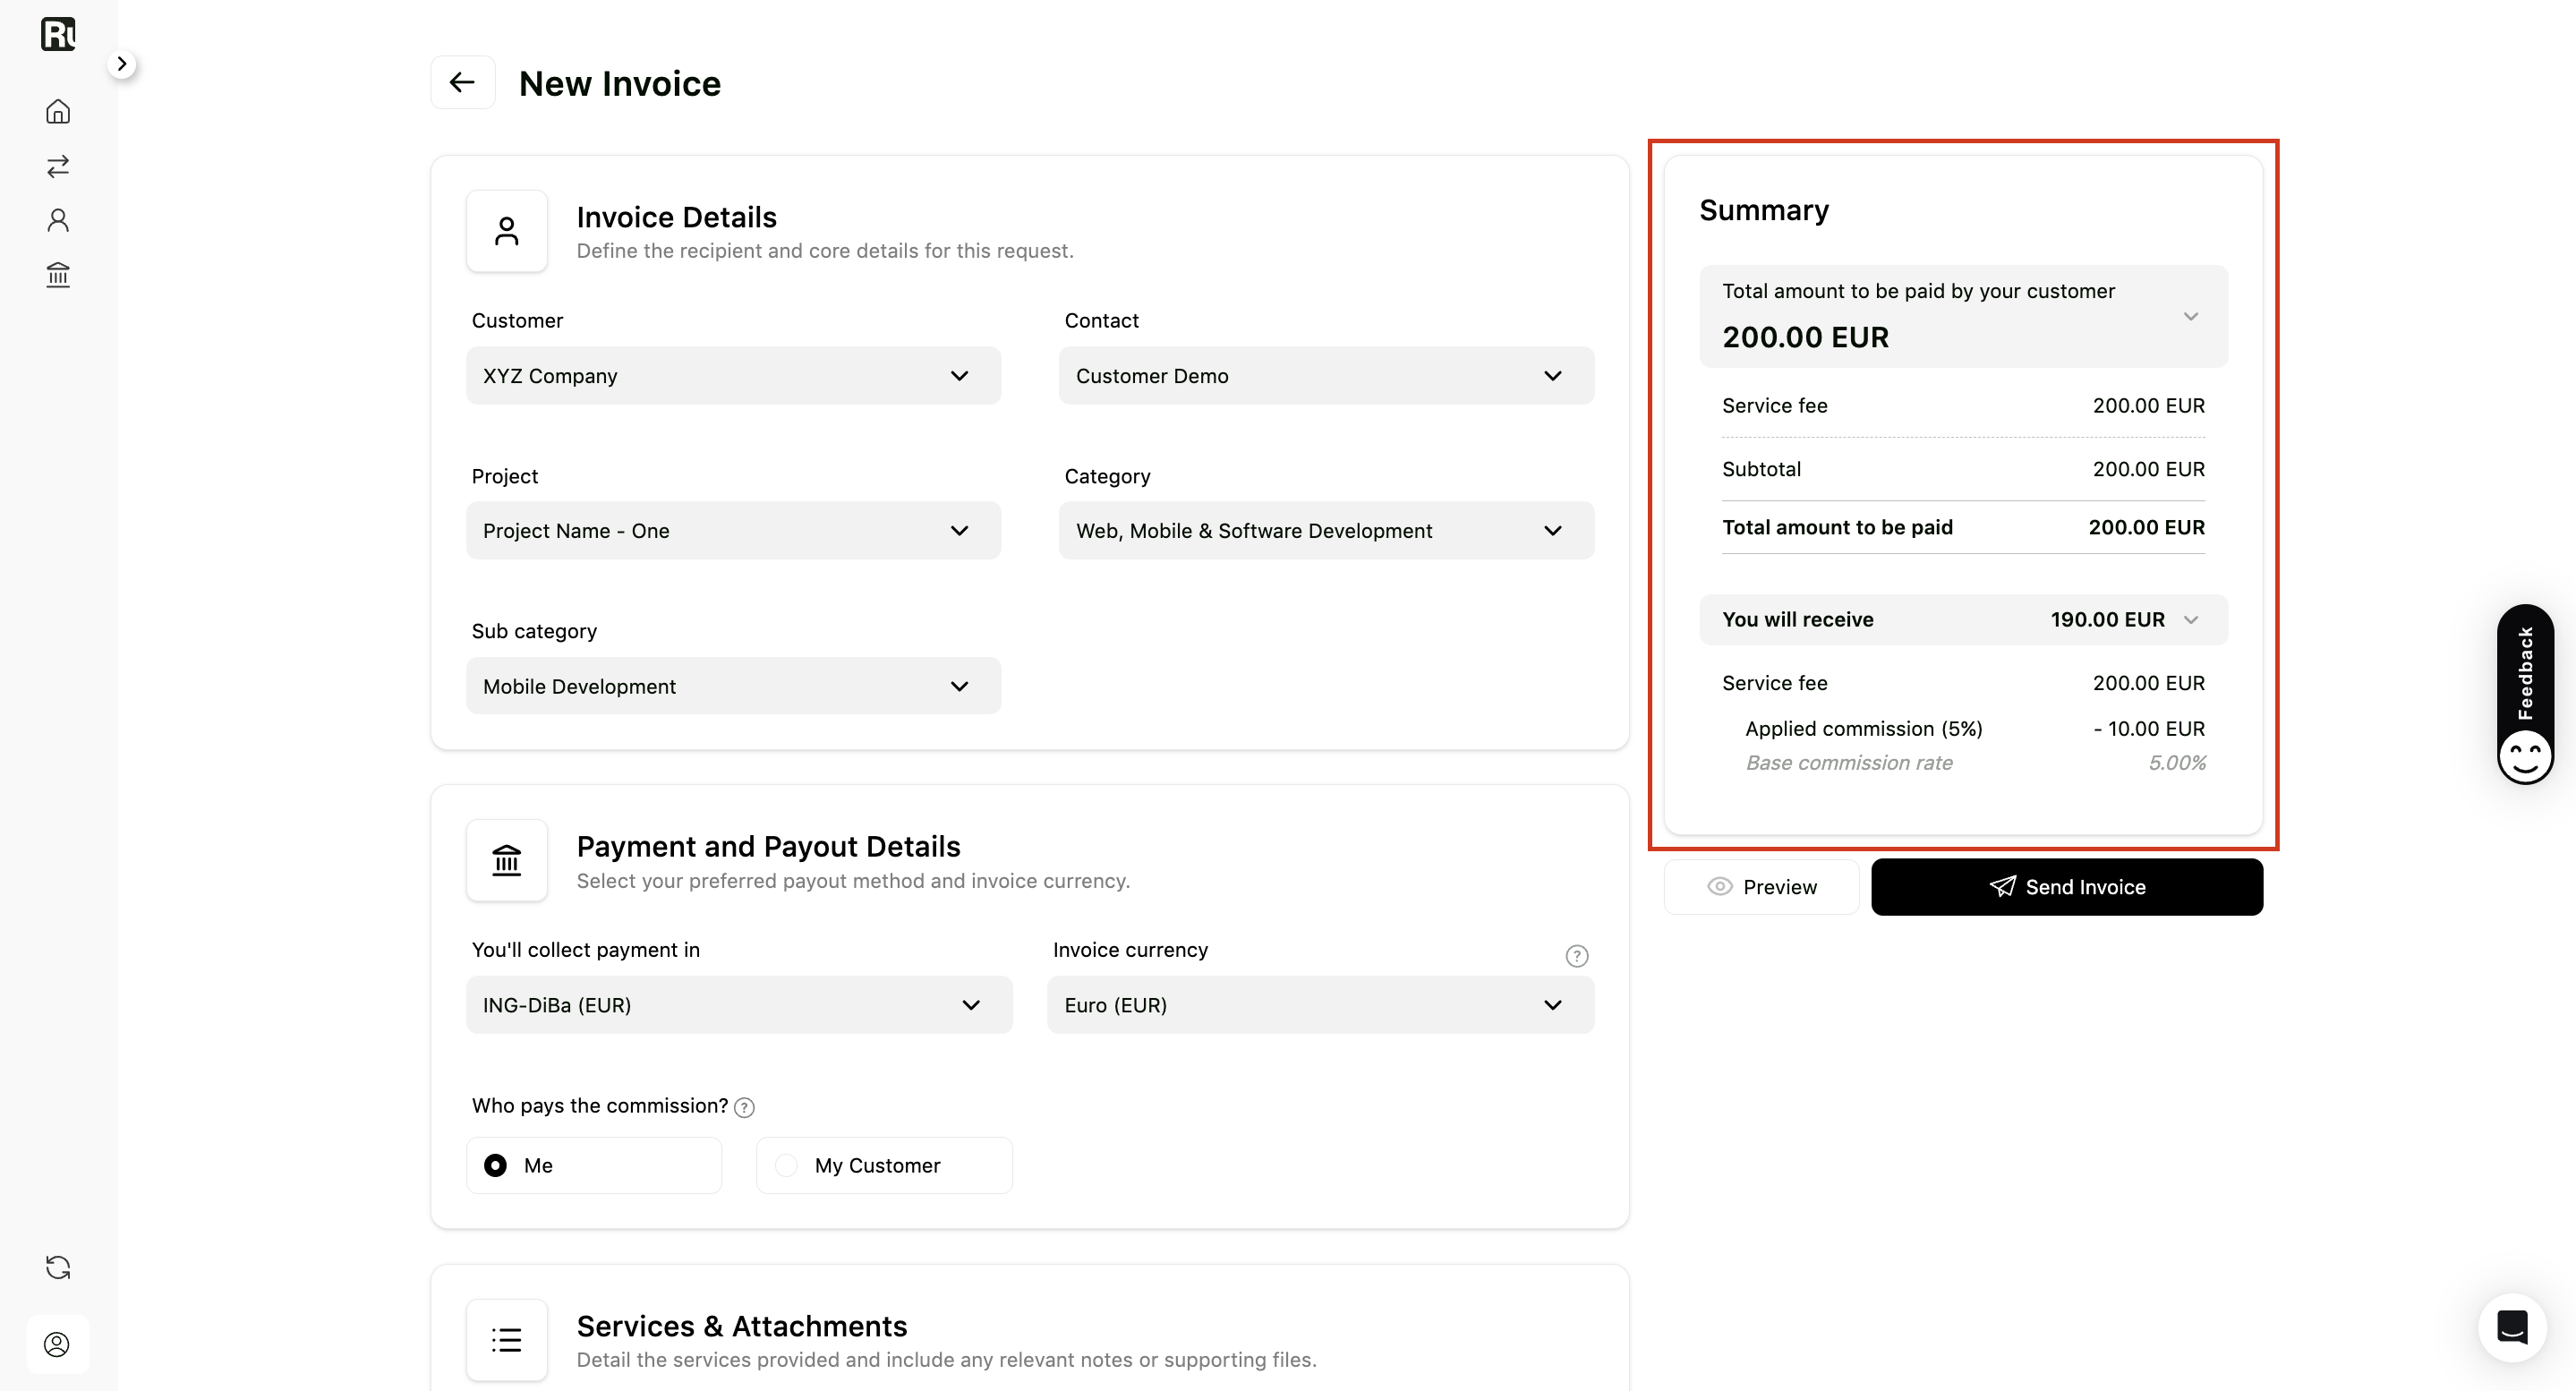The image size is (2576, 1391).
Task: Click help icon beside commission question
Action: click(x=744, y=1107)
